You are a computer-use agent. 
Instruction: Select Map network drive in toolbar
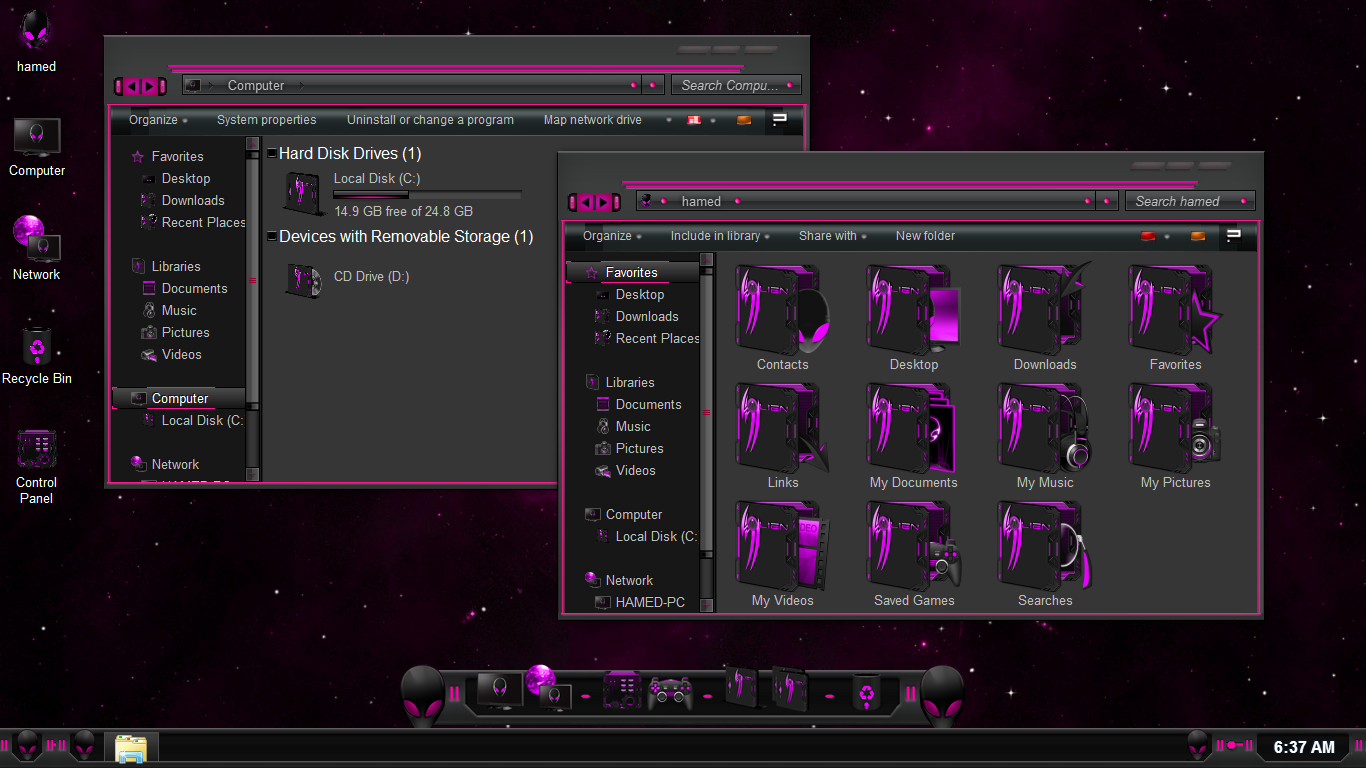point(592,120)
